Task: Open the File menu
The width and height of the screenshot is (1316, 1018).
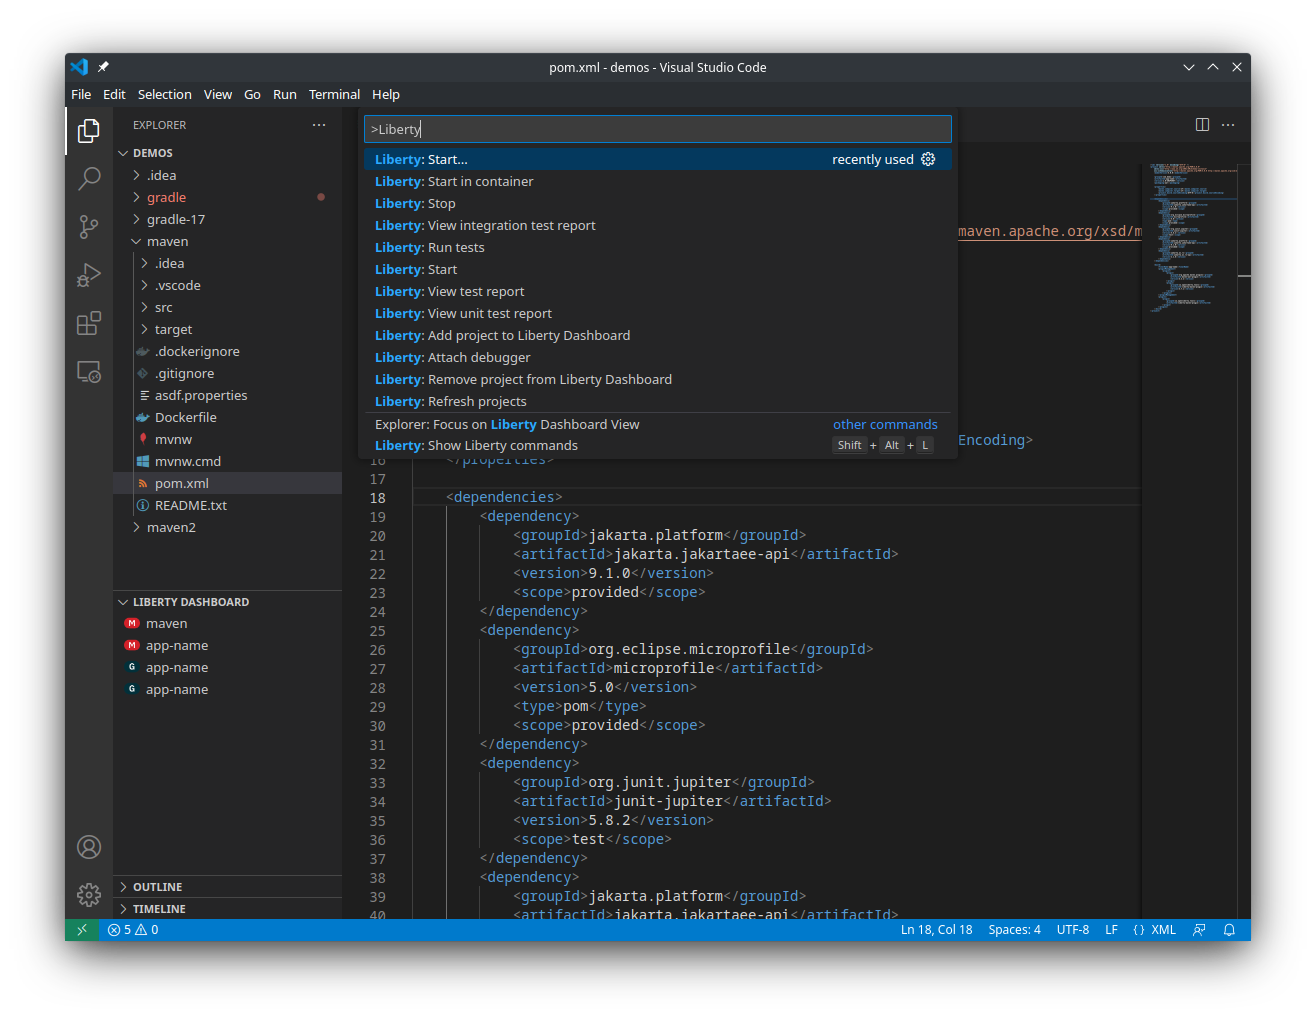Action: [x=81, y=94]
